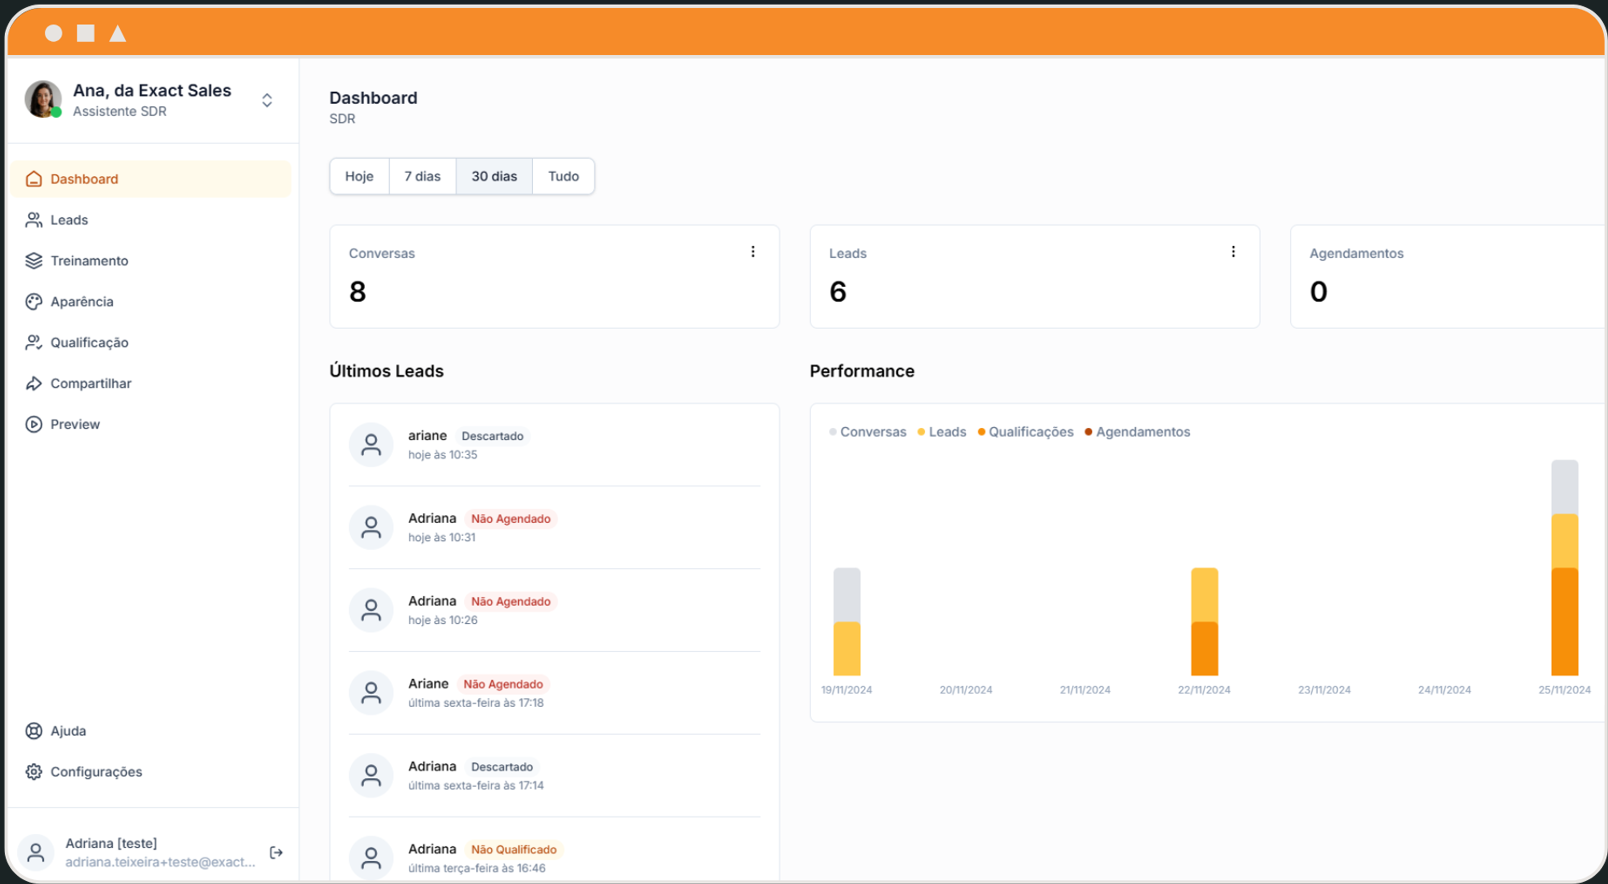1608x884 pixels.
Task: Expand the assistant switcher chevrons next to Ana
Action: coord(267,100)
